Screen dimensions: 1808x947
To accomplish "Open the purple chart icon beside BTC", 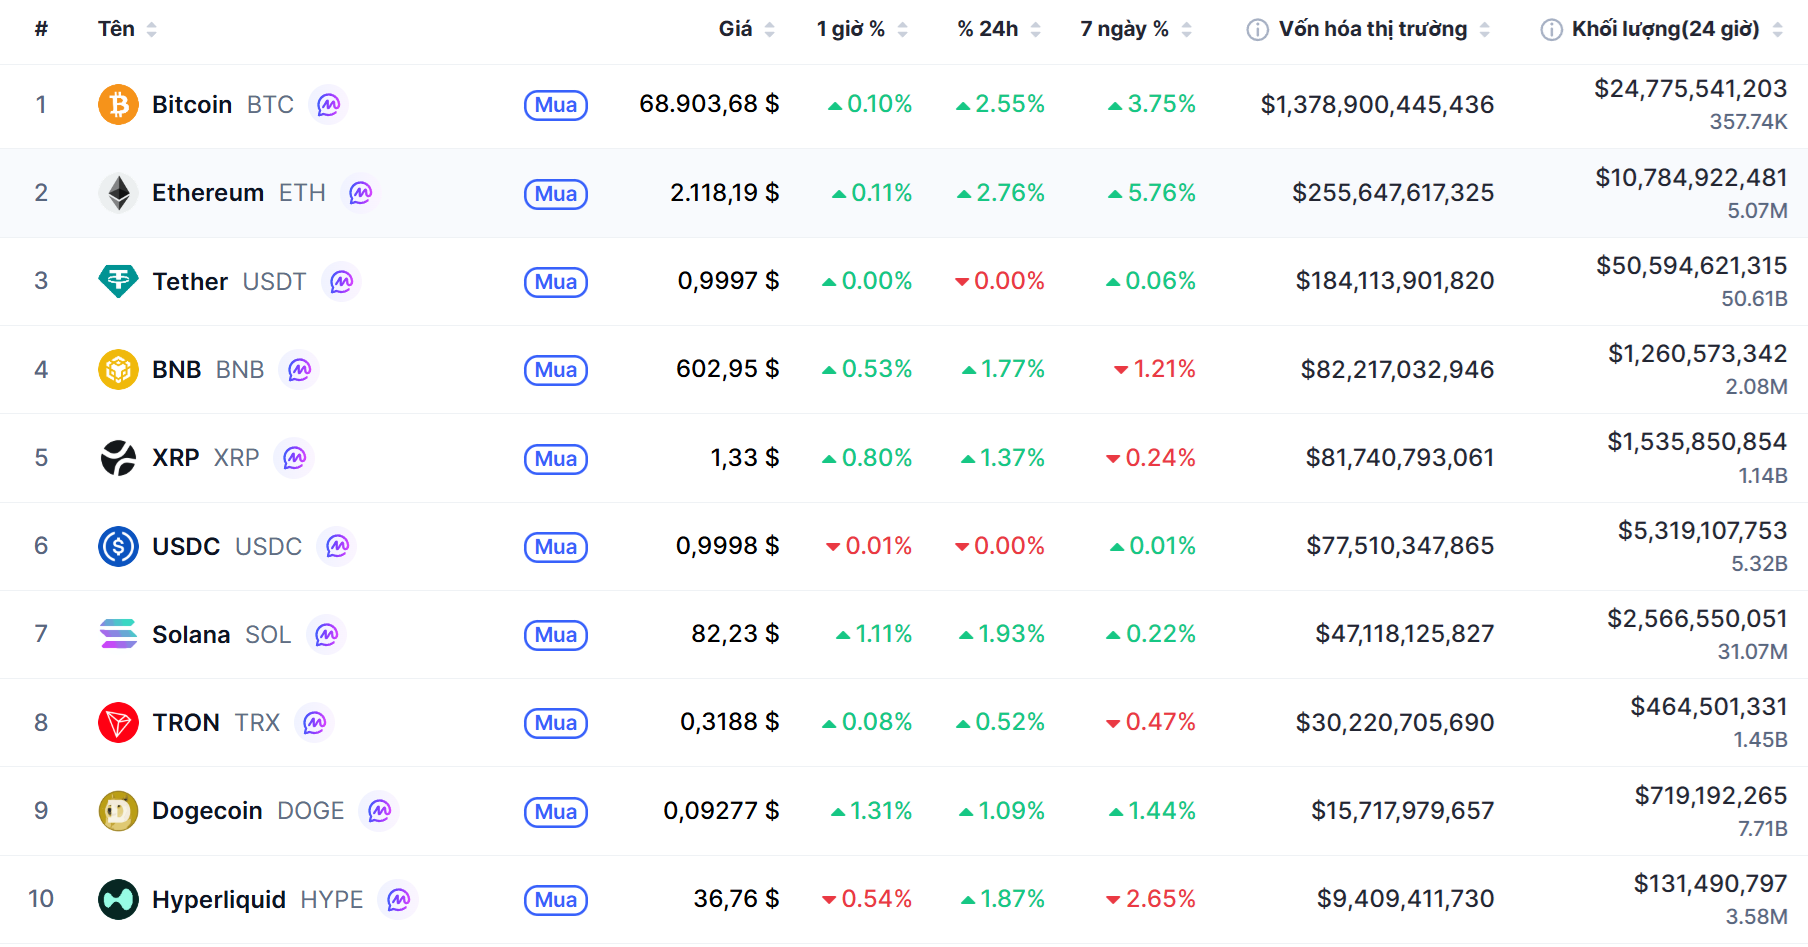I will (x=329, y=104).
